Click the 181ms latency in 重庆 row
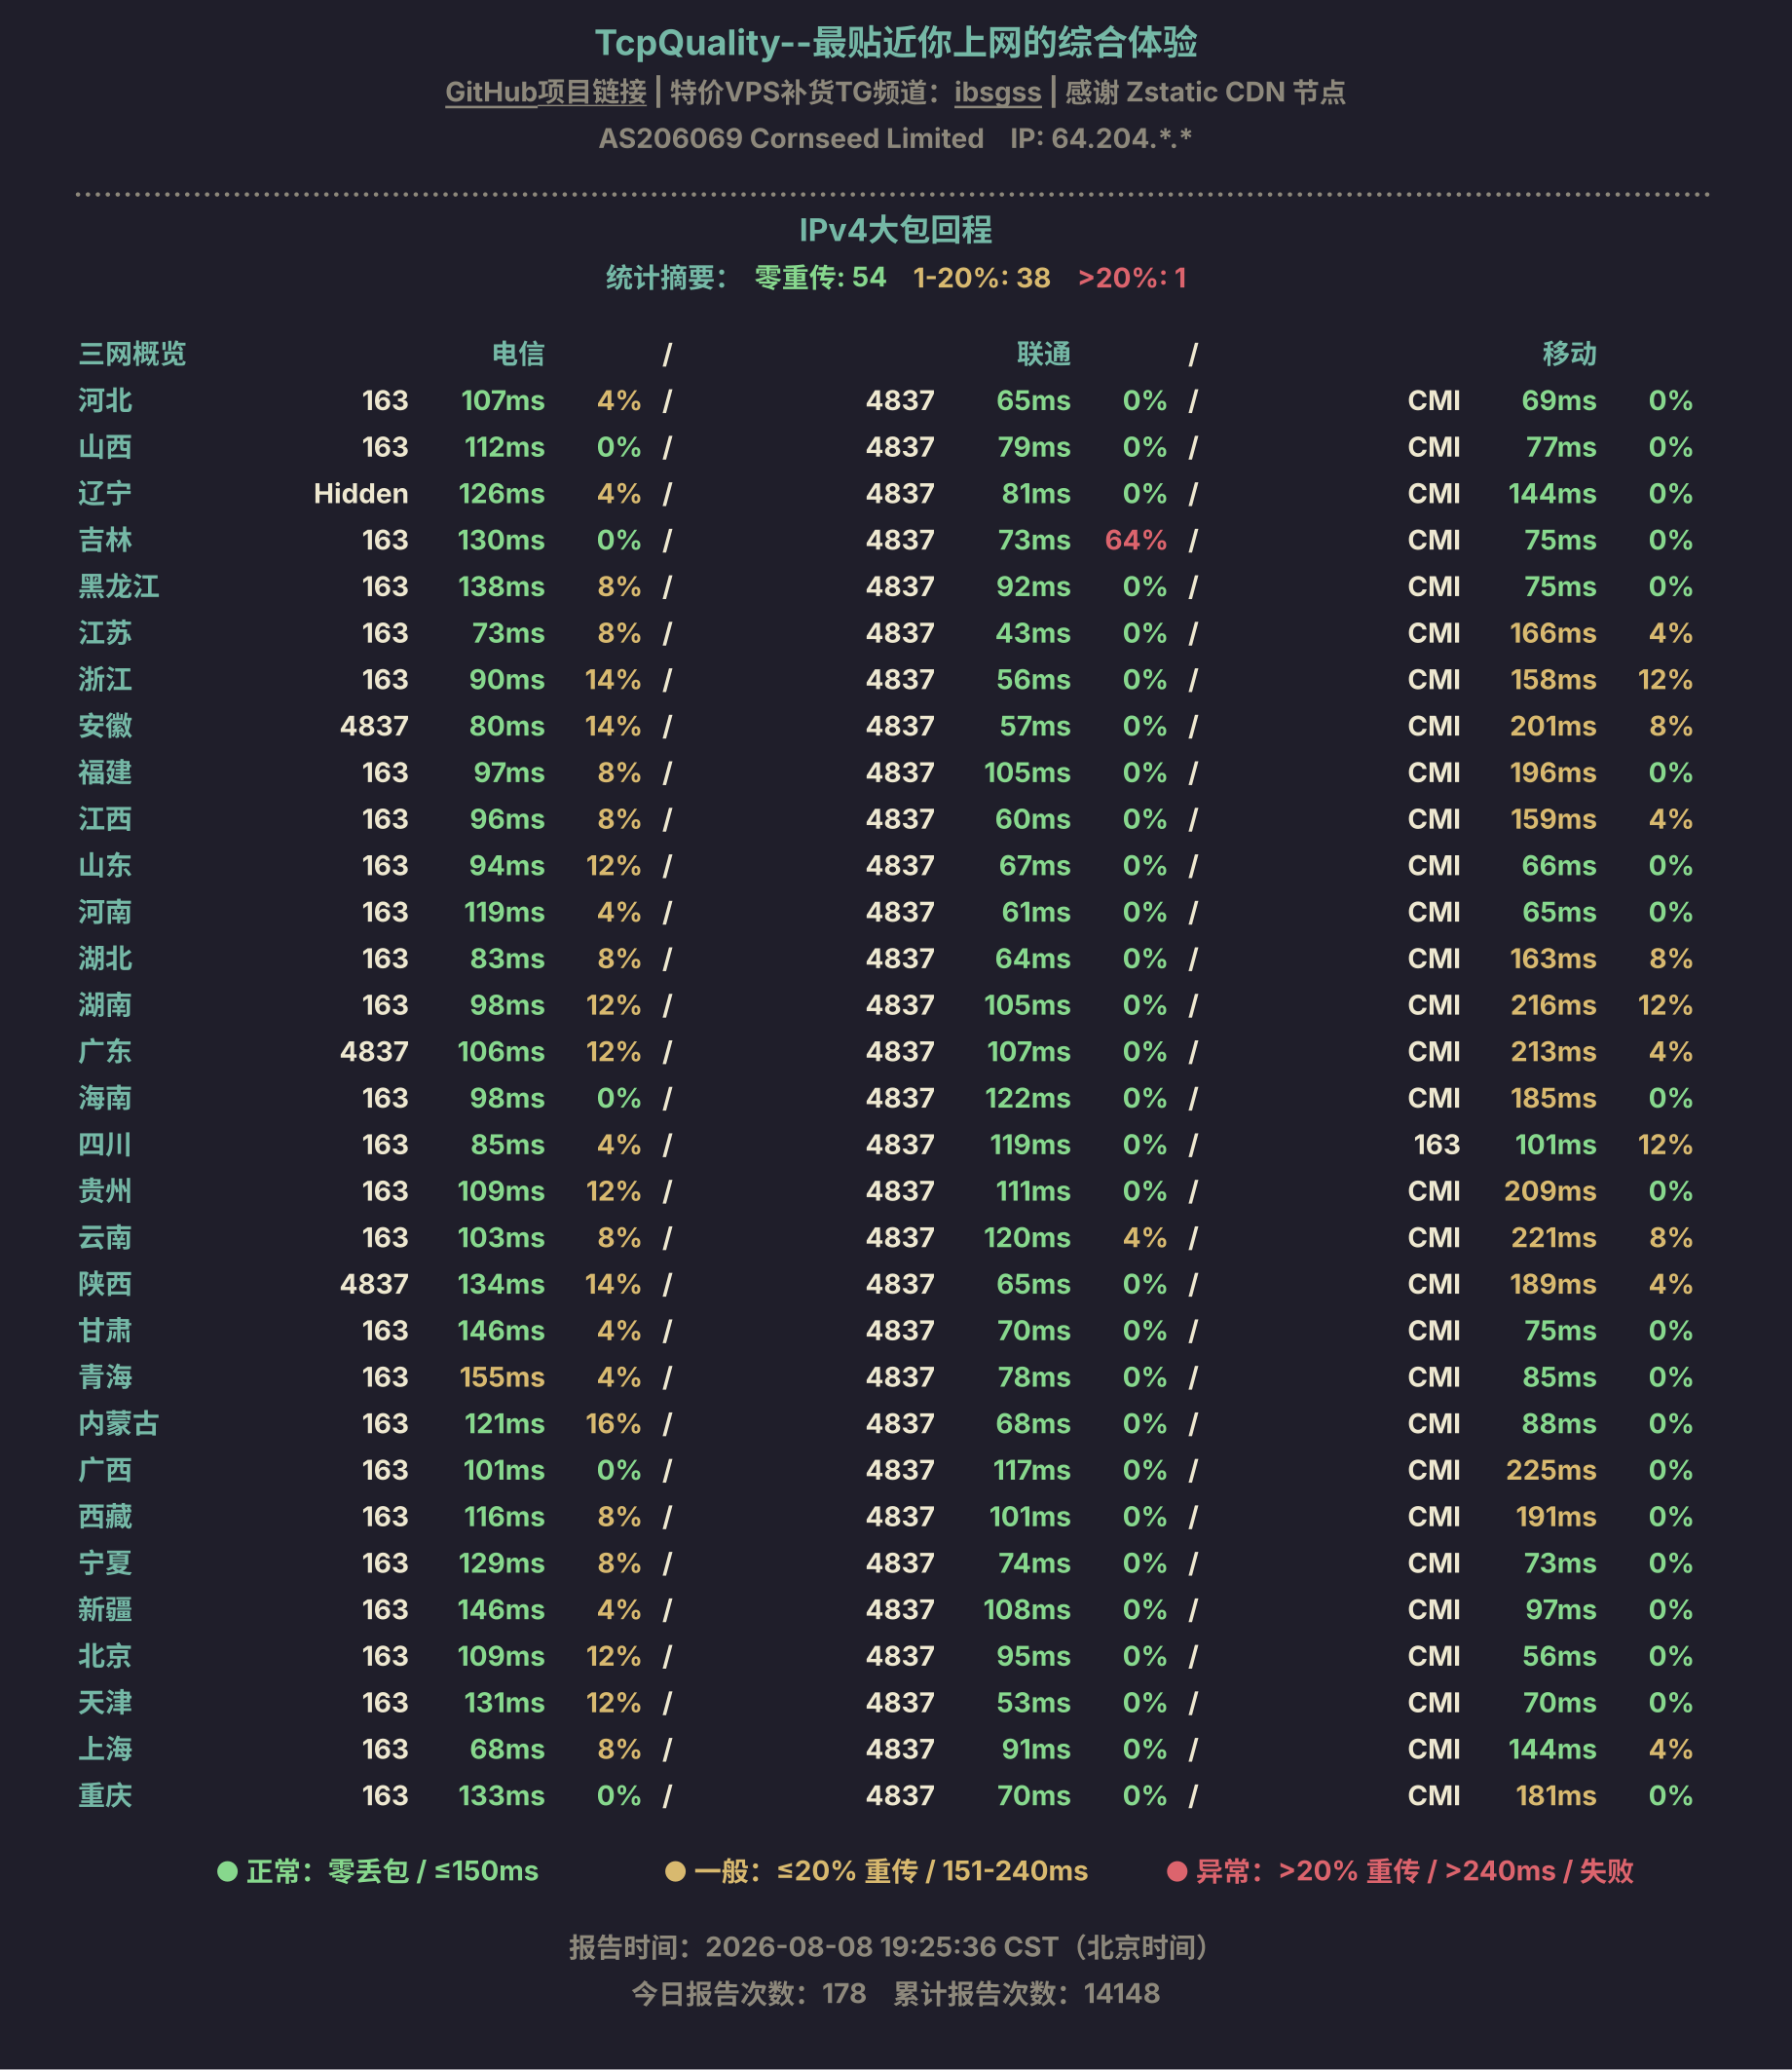Viewport: 1792px width, 2070px height. click(1556, 1795)
